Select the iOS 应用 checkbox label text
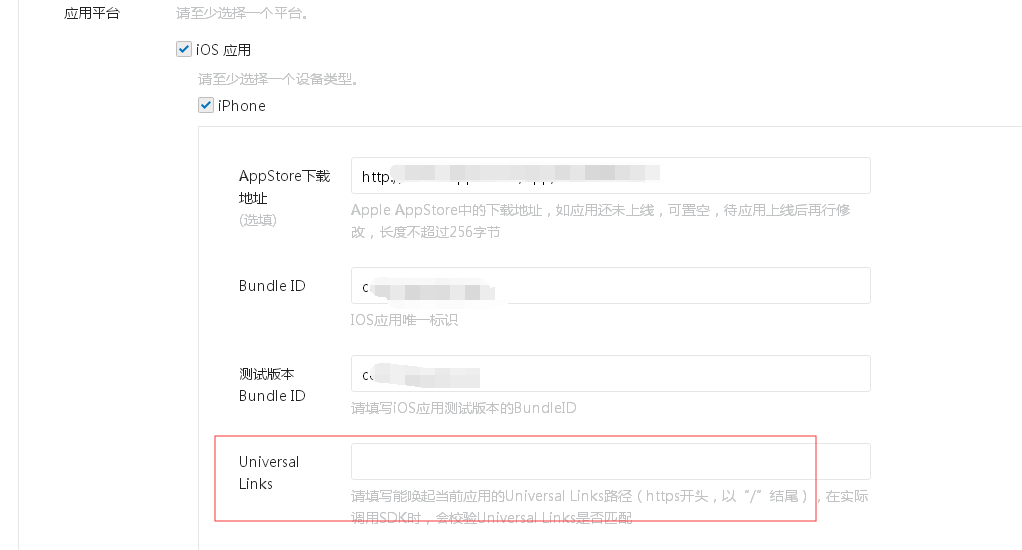Screen dimensions: 1022x550 coord(224,50)
